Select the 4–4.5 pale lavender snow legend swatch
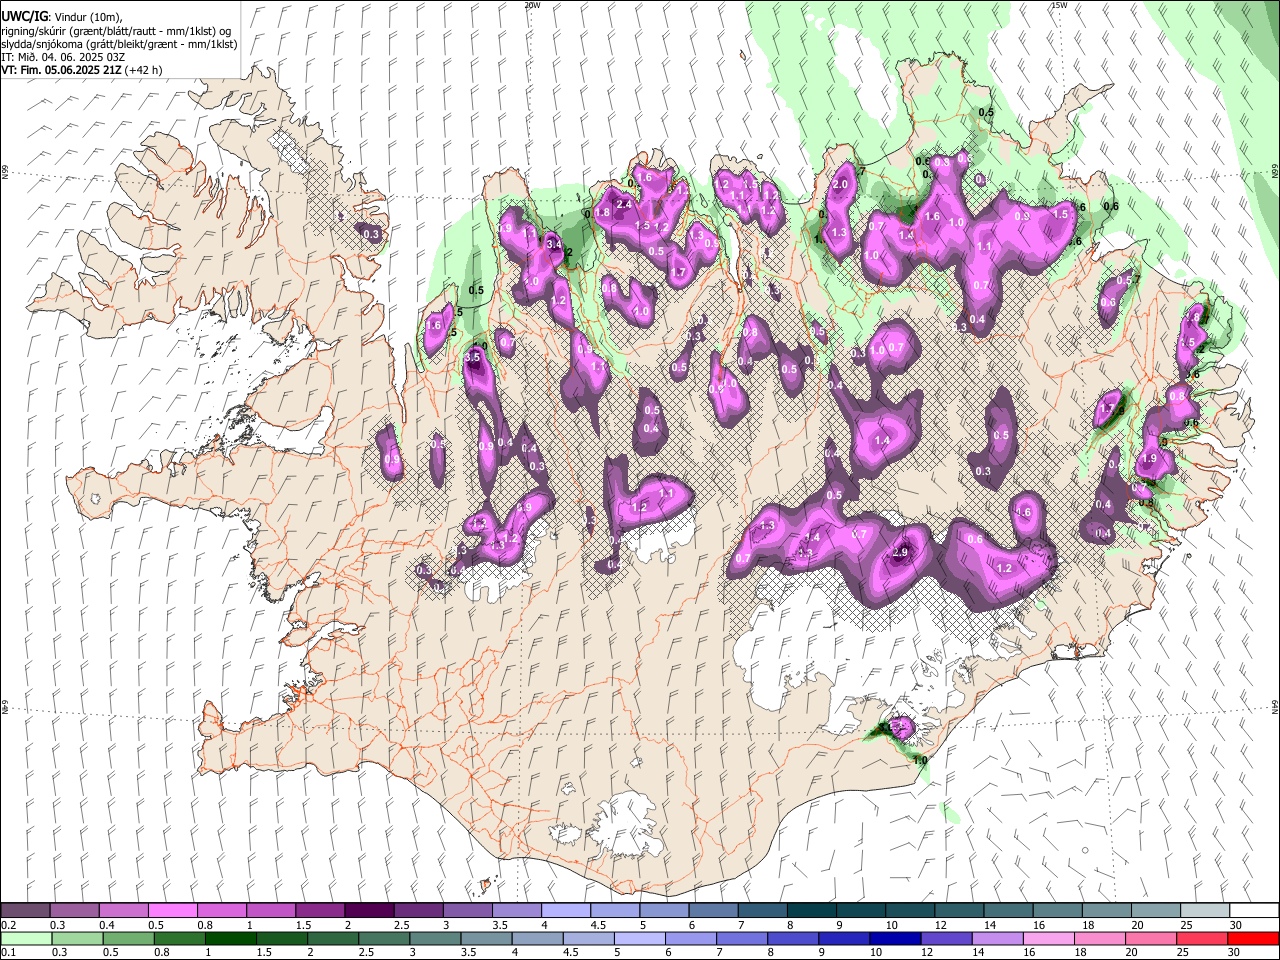1280x960 pixels. [565, 911]
